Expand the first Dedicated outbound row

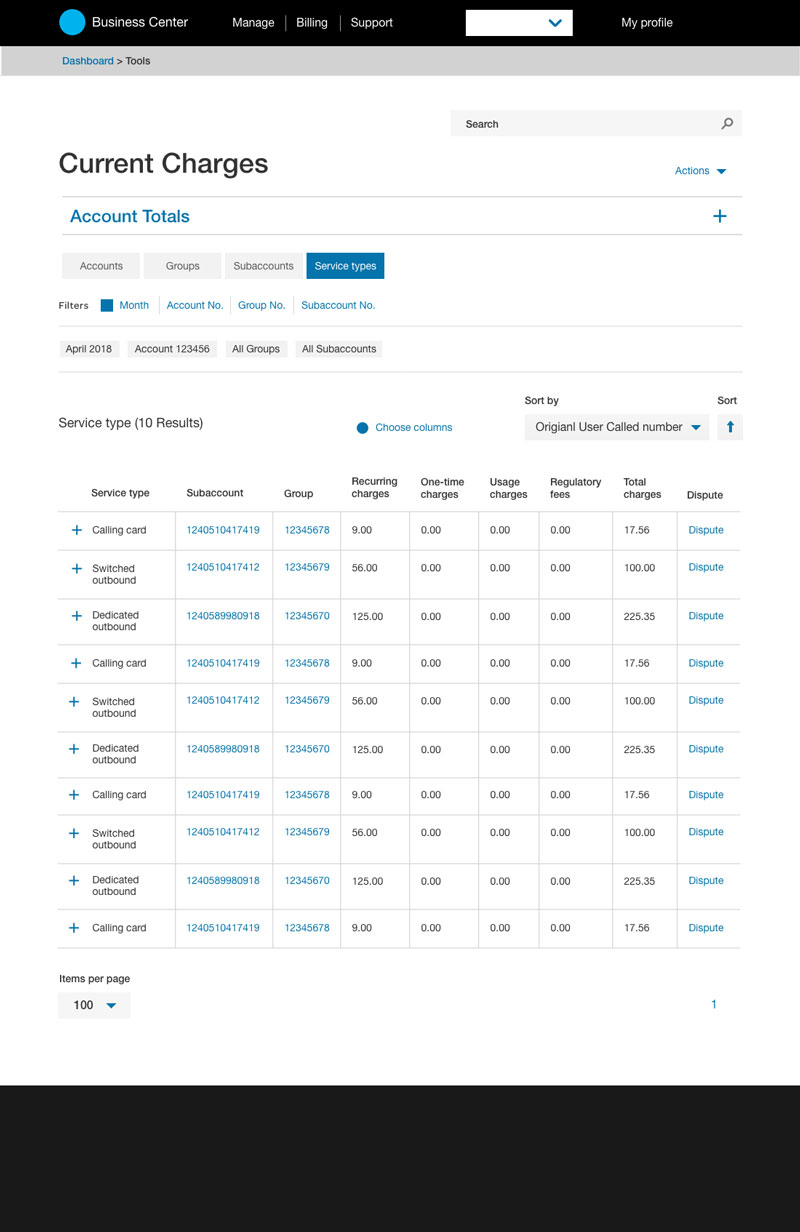(76, 616)
